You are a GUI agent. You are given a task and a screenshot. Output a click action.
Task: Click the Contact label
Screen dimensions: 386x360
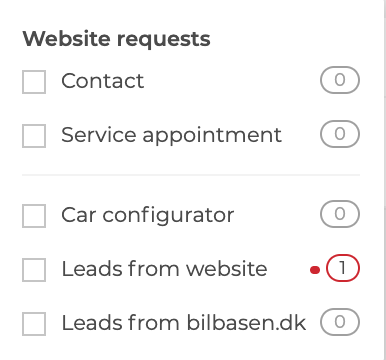[103, 81]
